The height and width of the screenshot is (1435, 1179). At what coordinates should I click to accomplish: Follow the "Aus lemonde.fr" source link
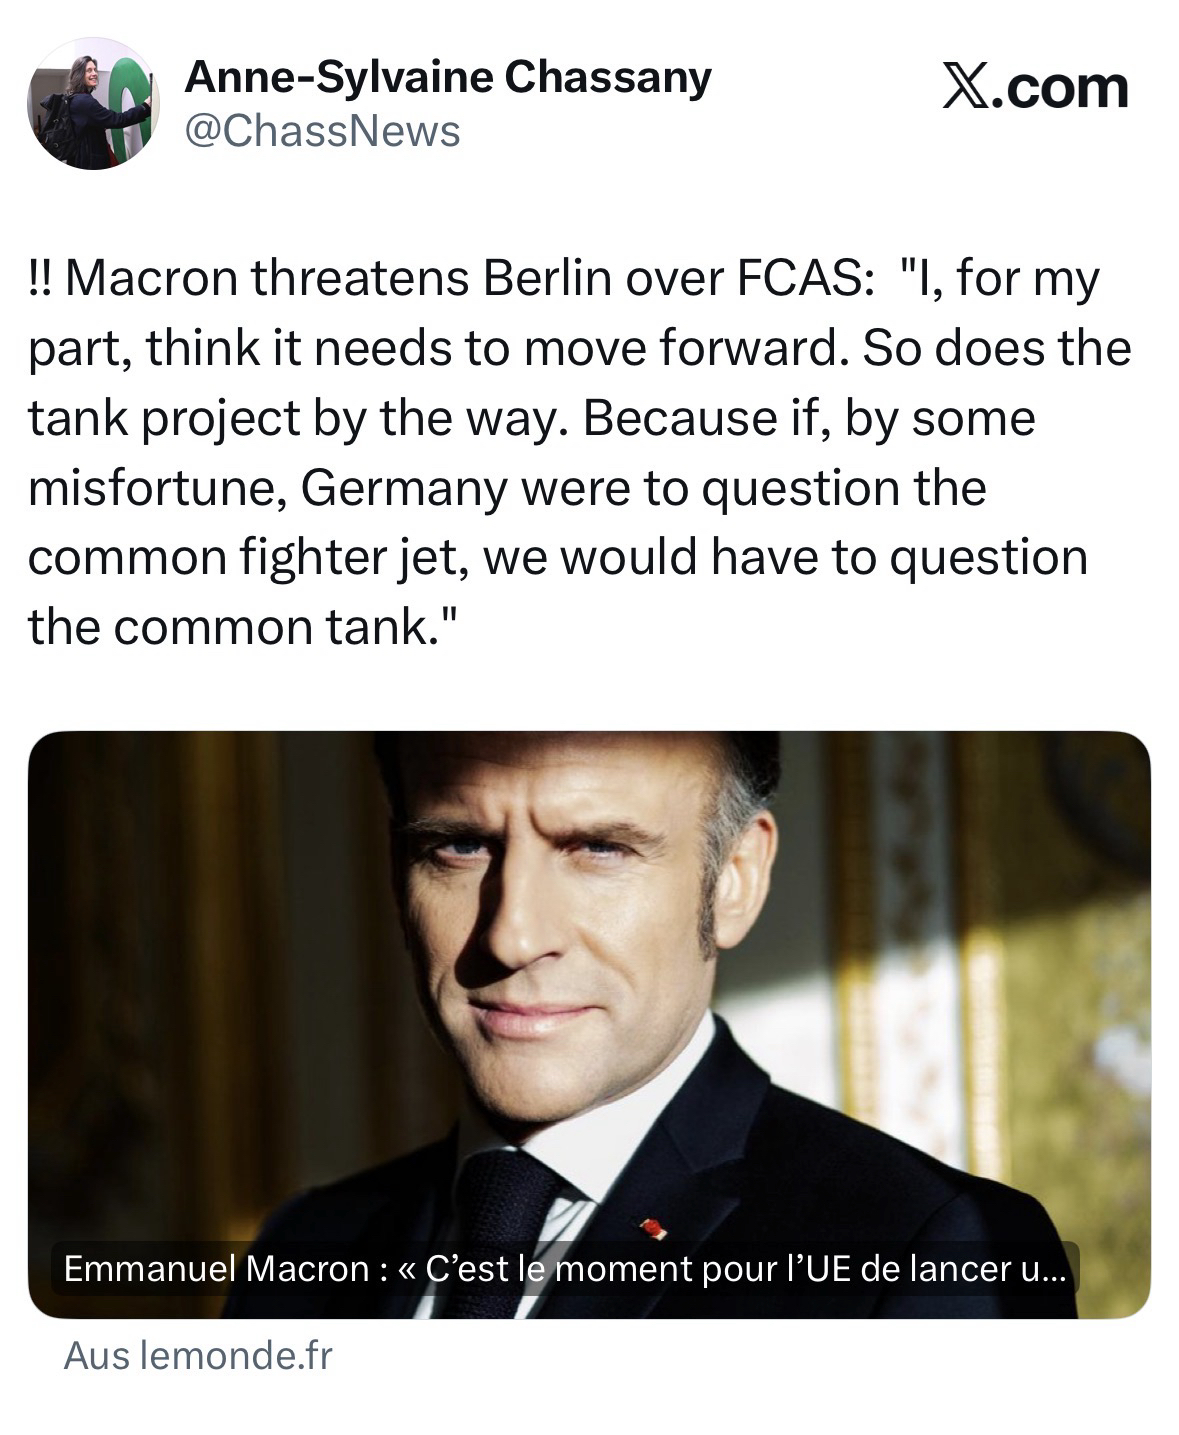197,1356
